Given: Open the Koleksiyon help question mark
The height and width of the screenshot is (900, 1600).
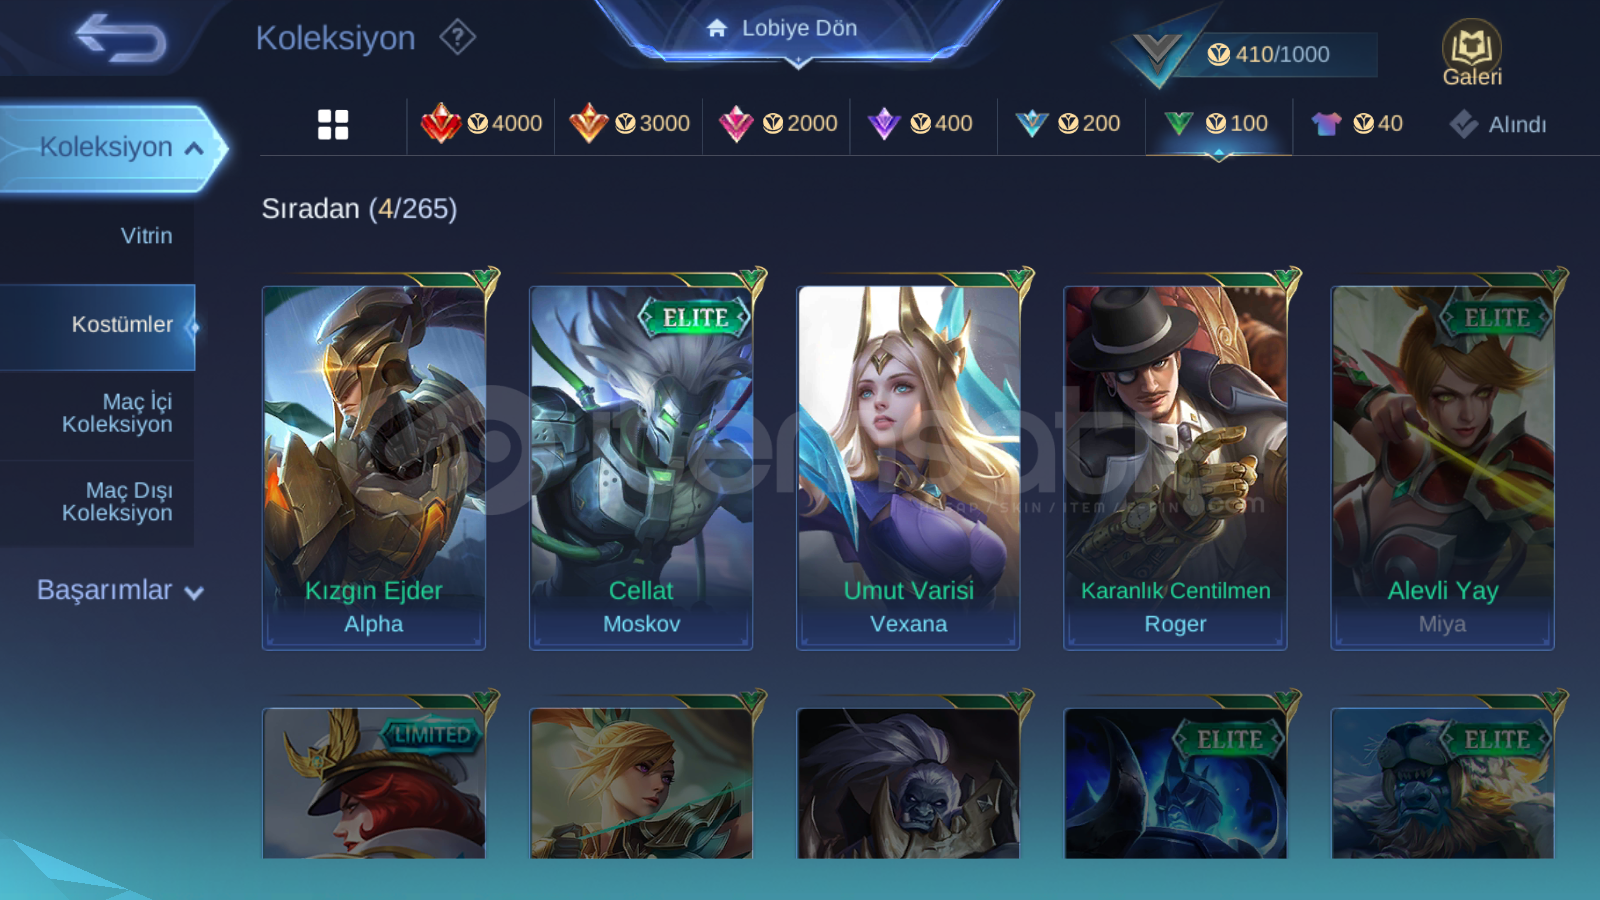Looking at the screenshot, I should tap(457, 37).
